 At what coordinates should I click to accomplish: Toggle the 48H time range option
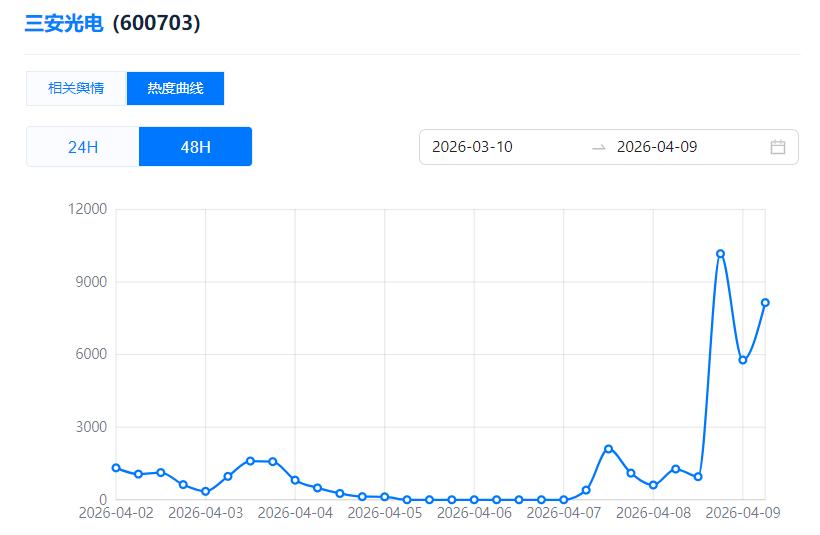click(x=195, y=147)
